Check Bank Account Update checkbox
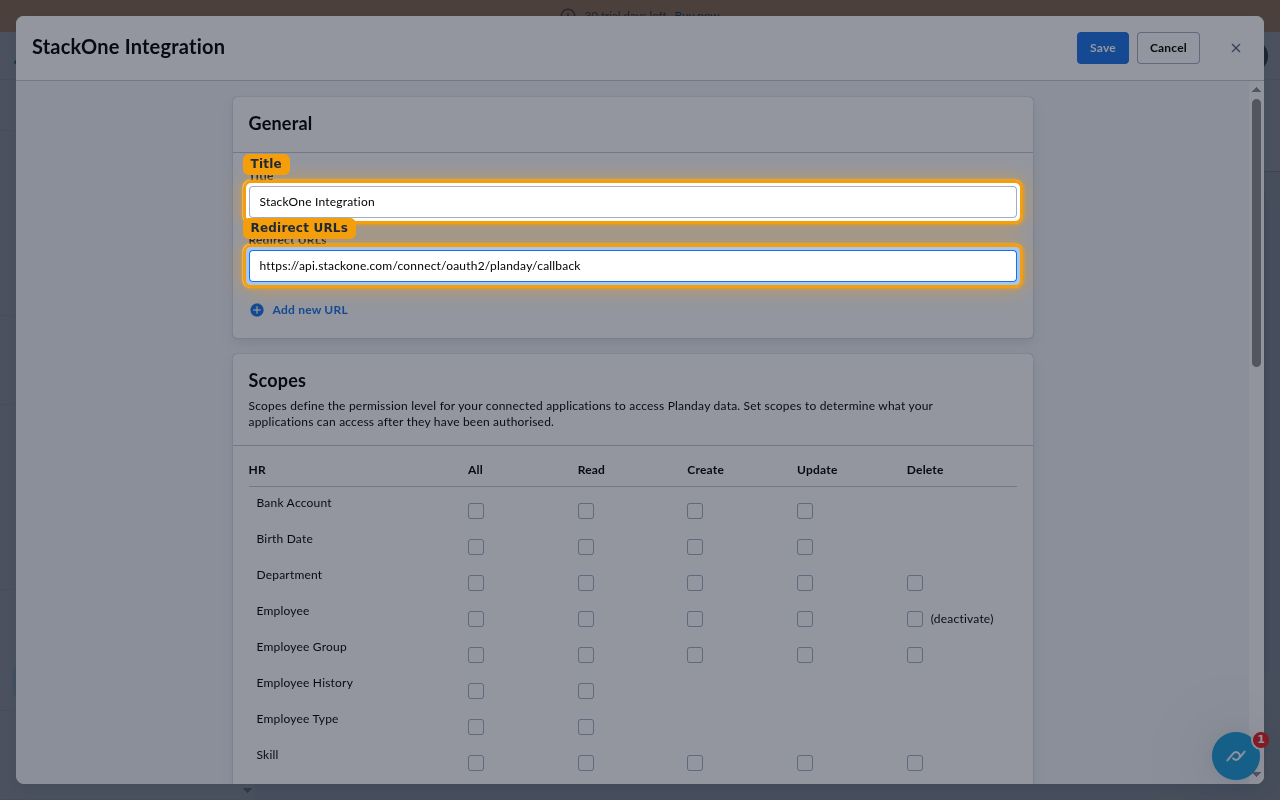The width and height of the screenshot is (1280, 800). pos(805,511)
